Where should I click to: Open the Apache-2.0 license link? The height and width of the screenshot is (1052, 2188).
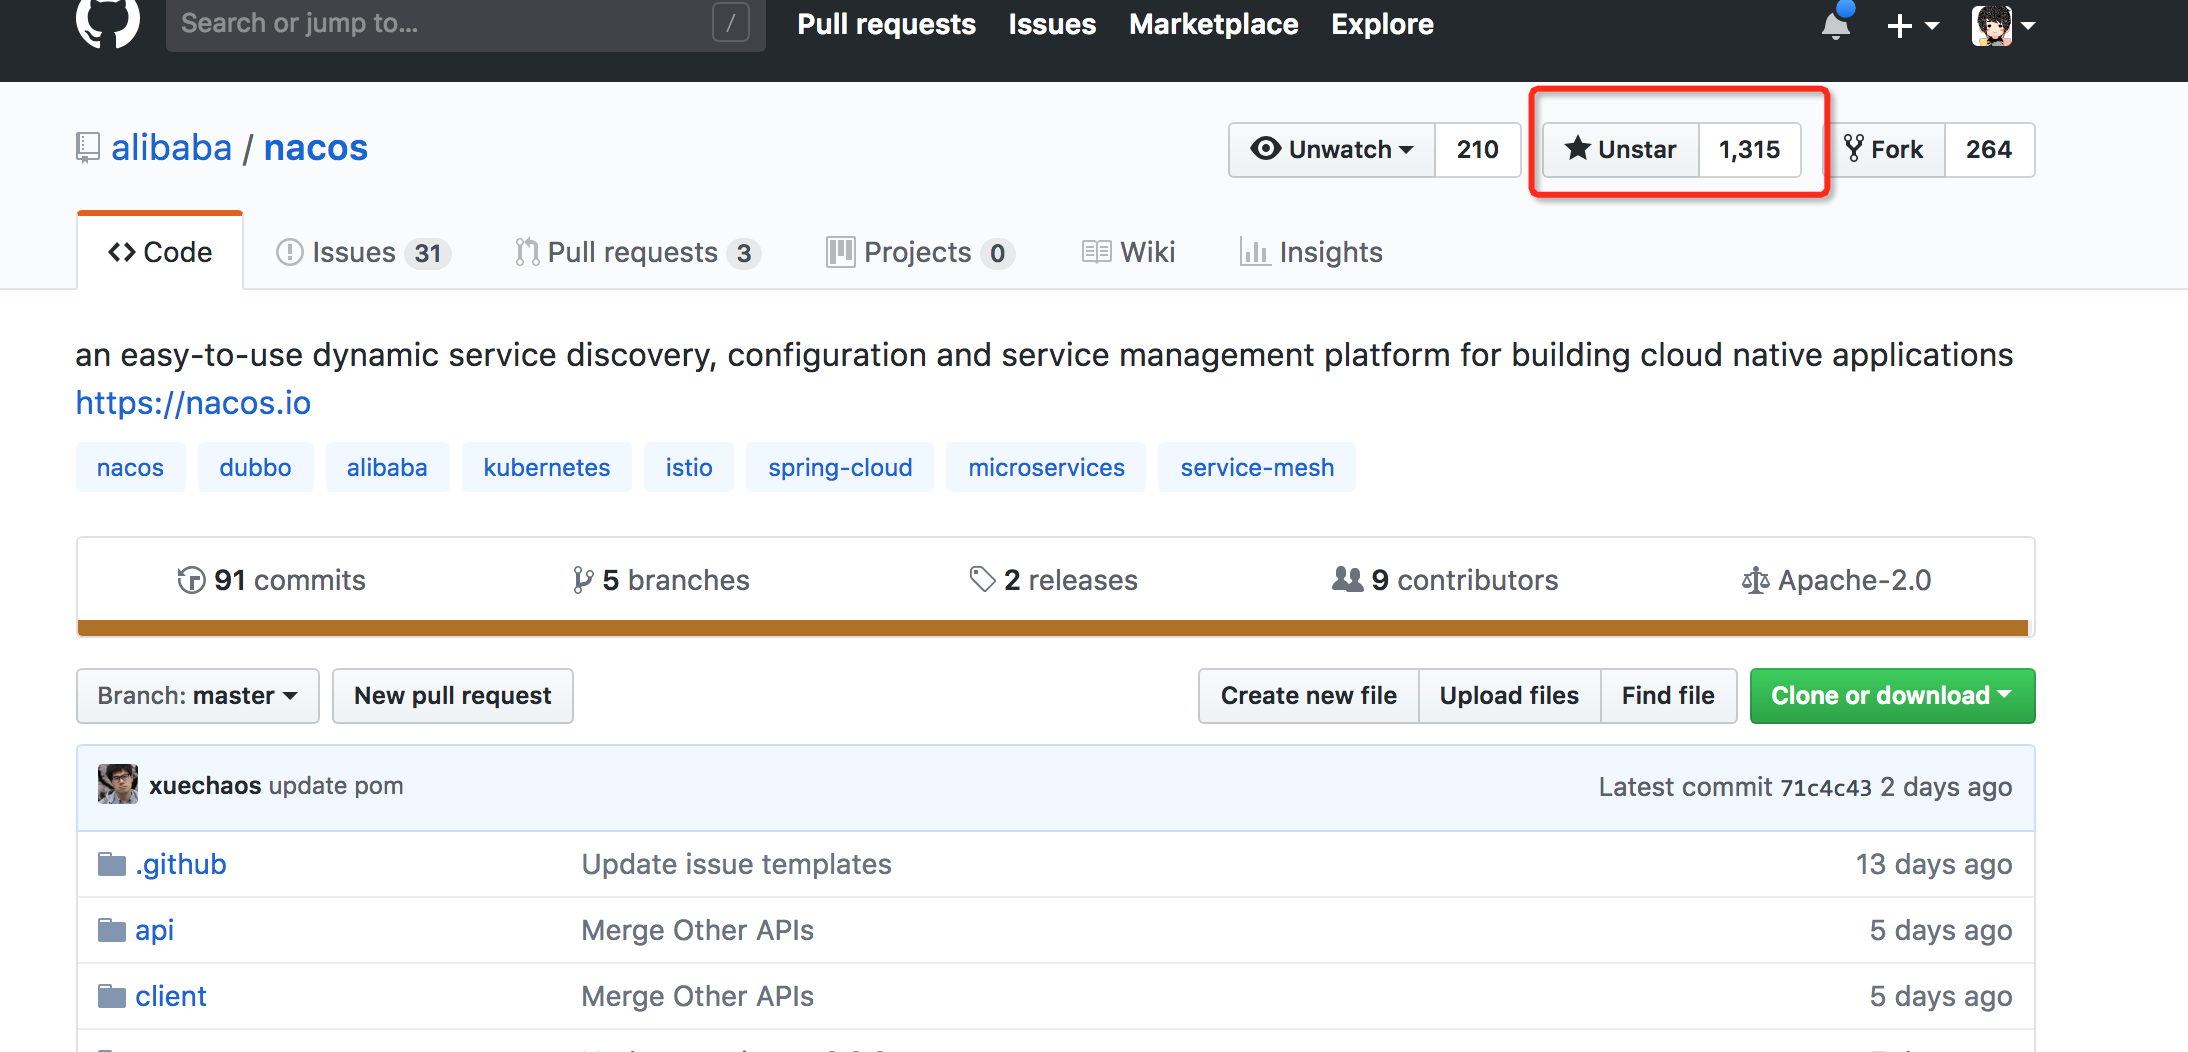1836,580
